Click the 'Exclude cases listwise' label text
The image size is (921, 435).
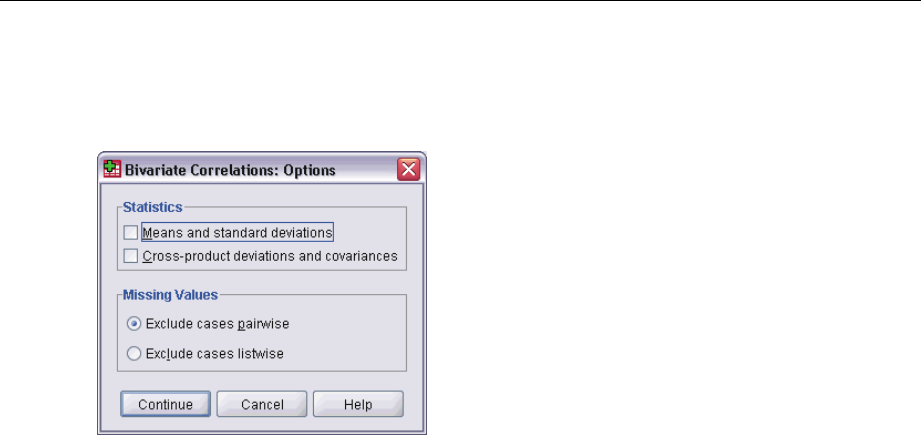point(215,353)
